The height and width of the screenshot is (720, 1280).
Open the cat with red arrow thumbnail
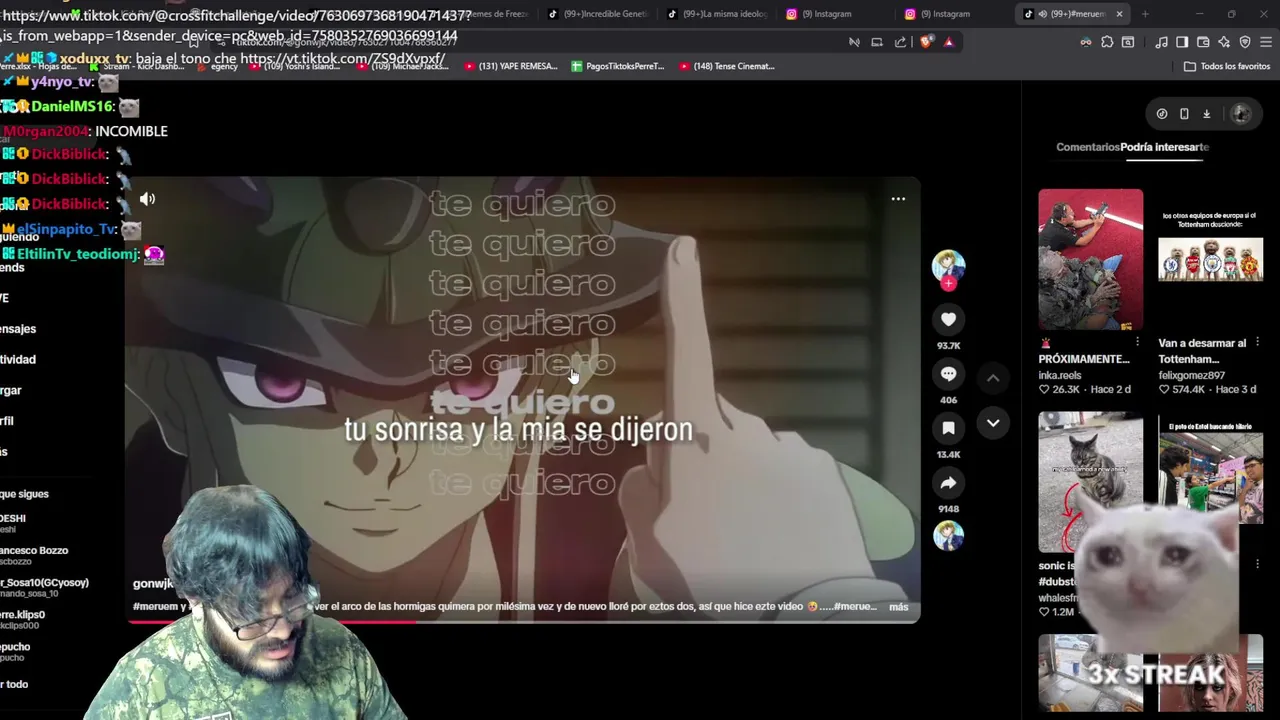tap(1090, 482)
